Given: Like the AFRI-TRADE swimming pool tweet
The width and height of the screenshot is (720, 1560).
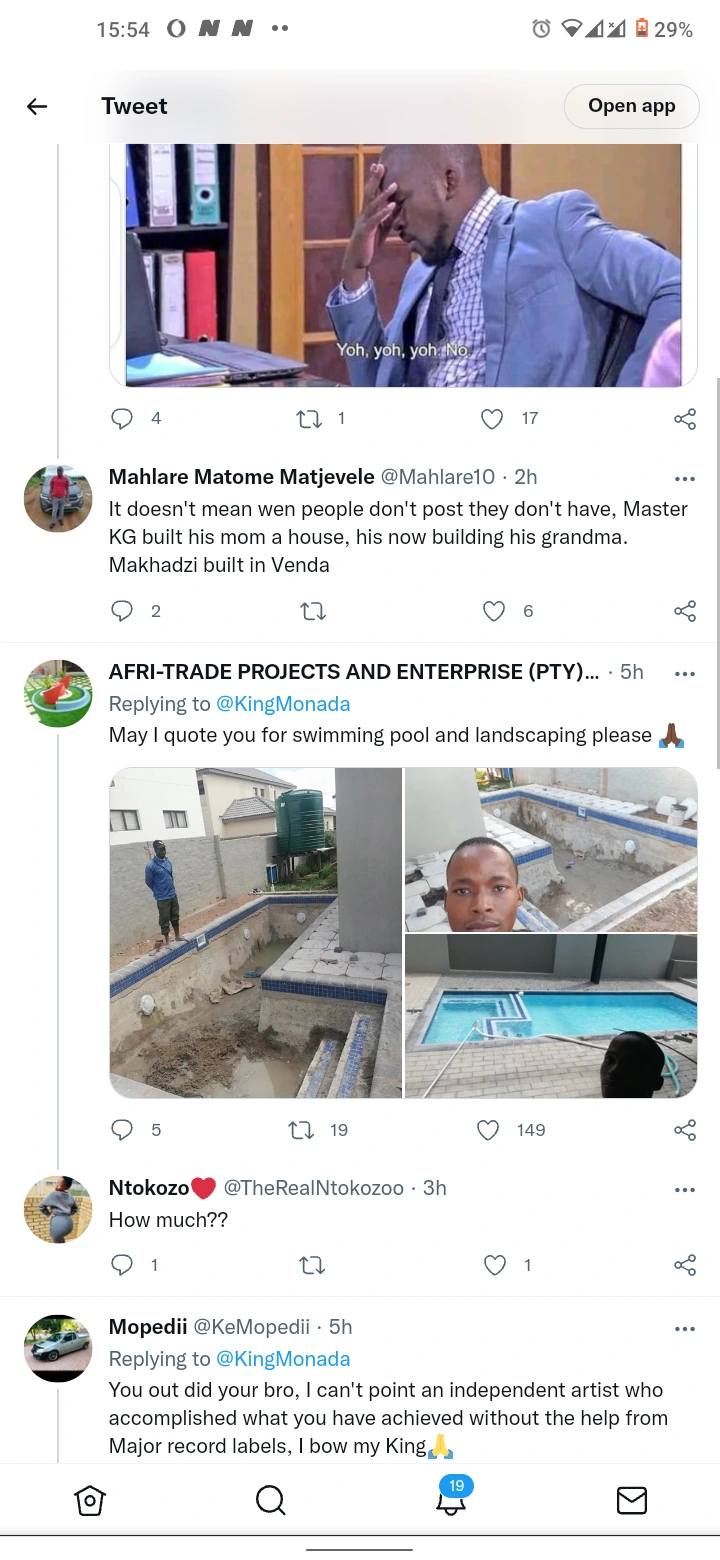Looking at the screenshot, I should (x=488, y=1130).
